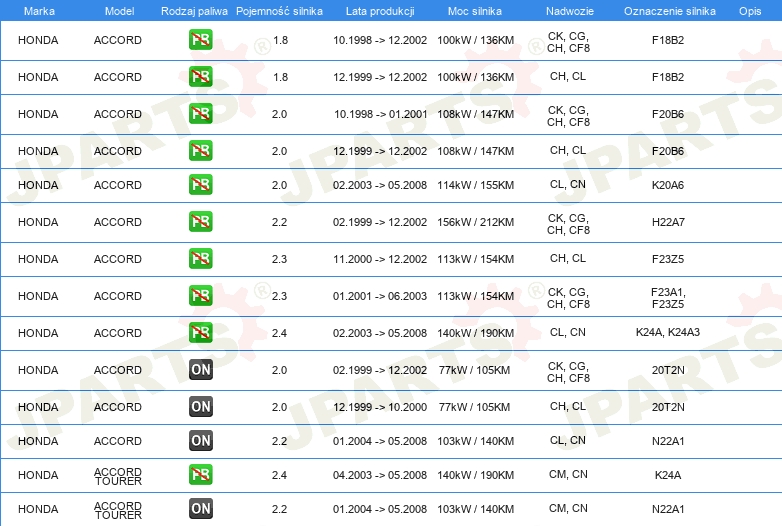782x526 pixels.
Task: Click petrol icon in the 10.1998 -> 12.2002 row
Action: (200, 40)
